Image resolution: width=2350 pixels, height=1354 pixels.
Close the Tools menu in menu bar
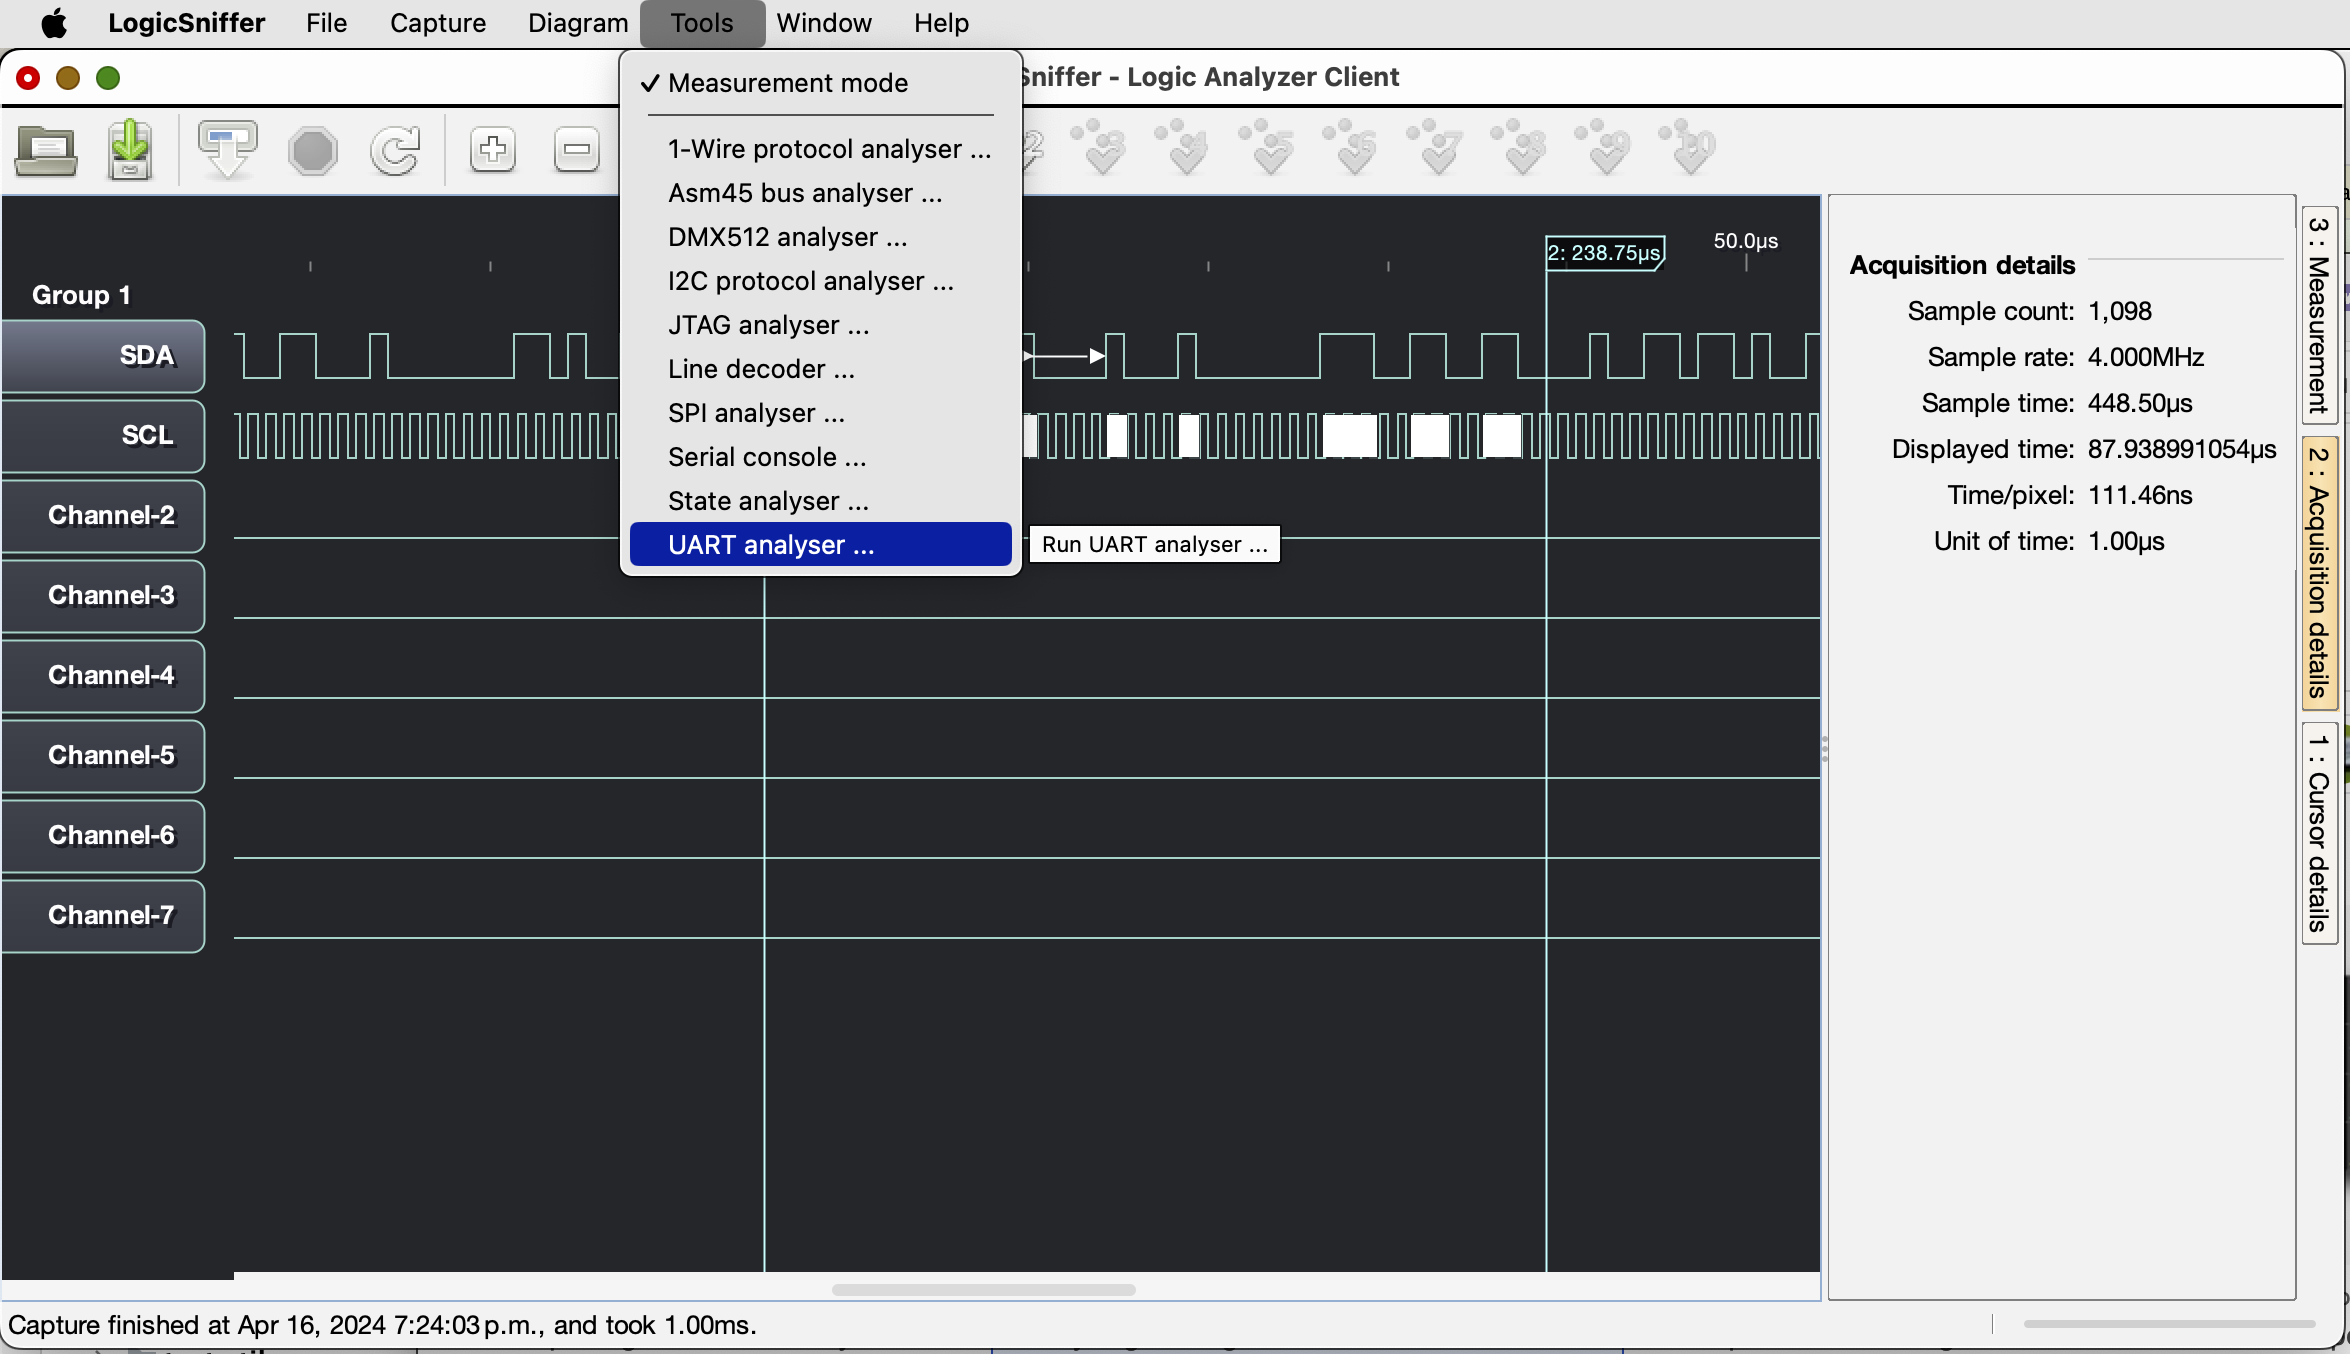click(702, 22)
